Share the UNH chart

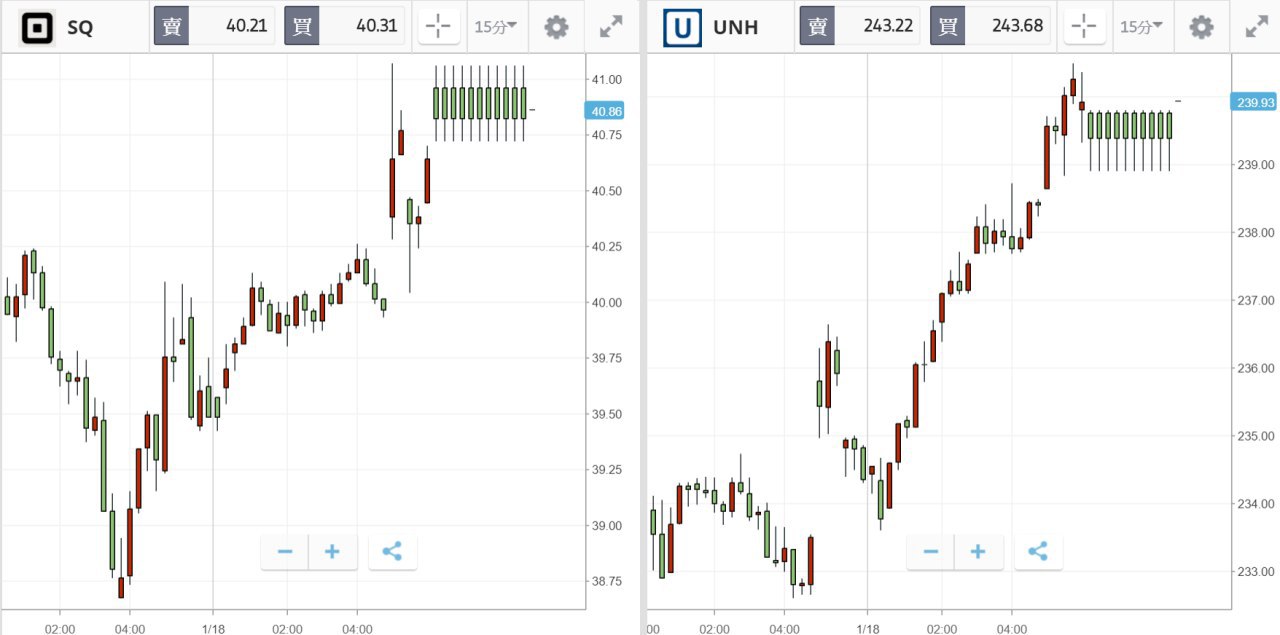(x=1038, y=551)
